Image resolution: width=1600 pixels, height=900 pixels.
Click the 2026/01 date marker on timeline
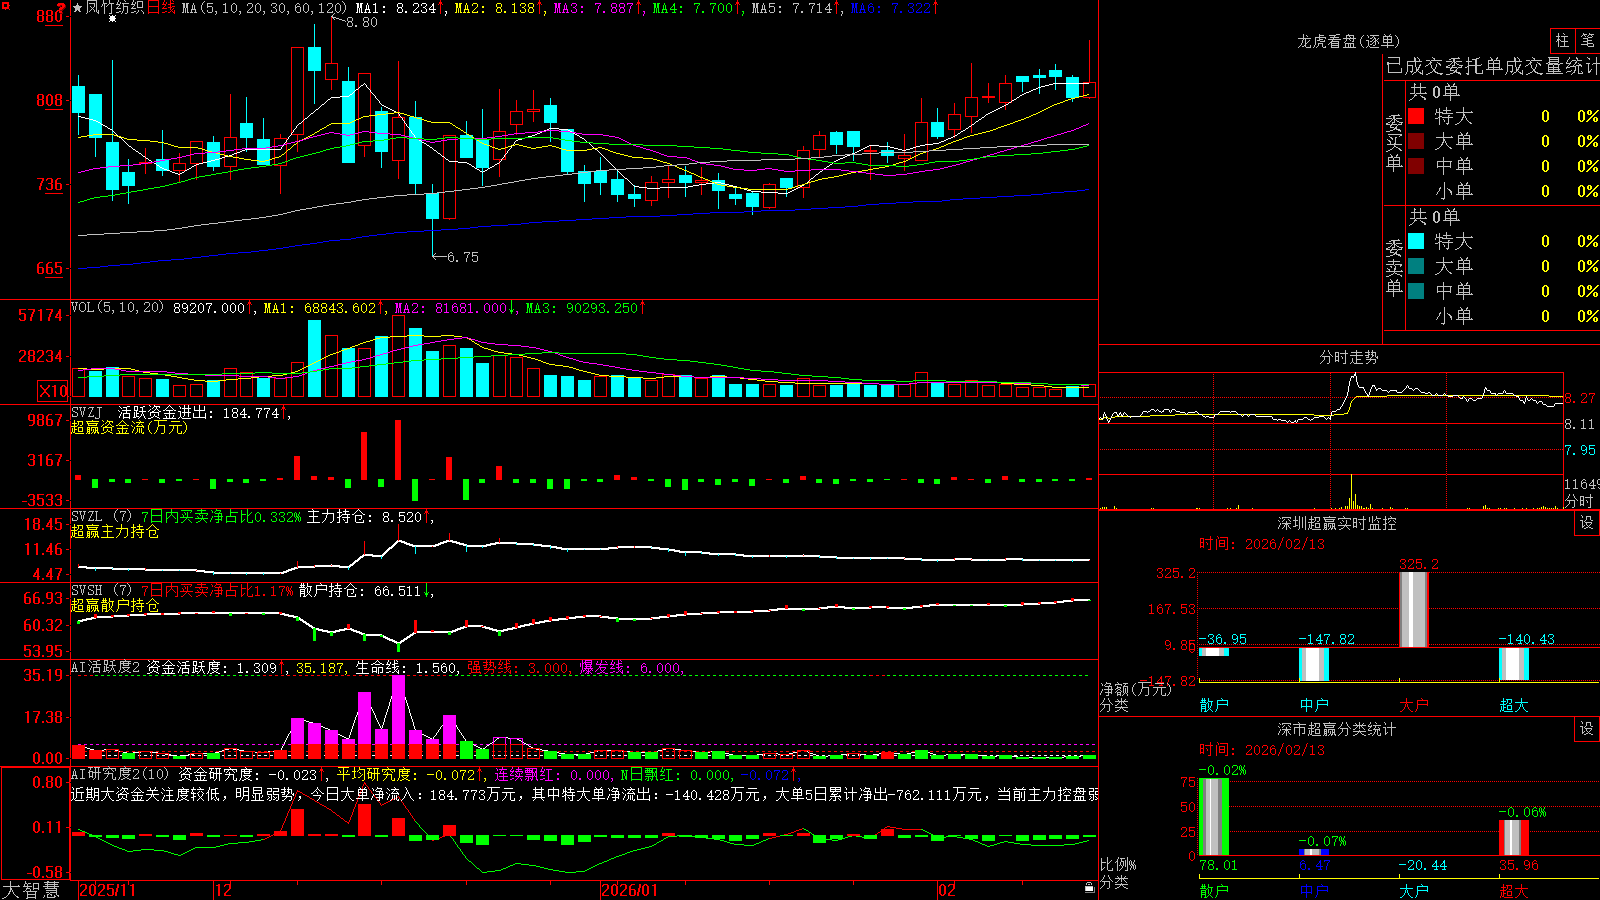[x=629, y=890]
